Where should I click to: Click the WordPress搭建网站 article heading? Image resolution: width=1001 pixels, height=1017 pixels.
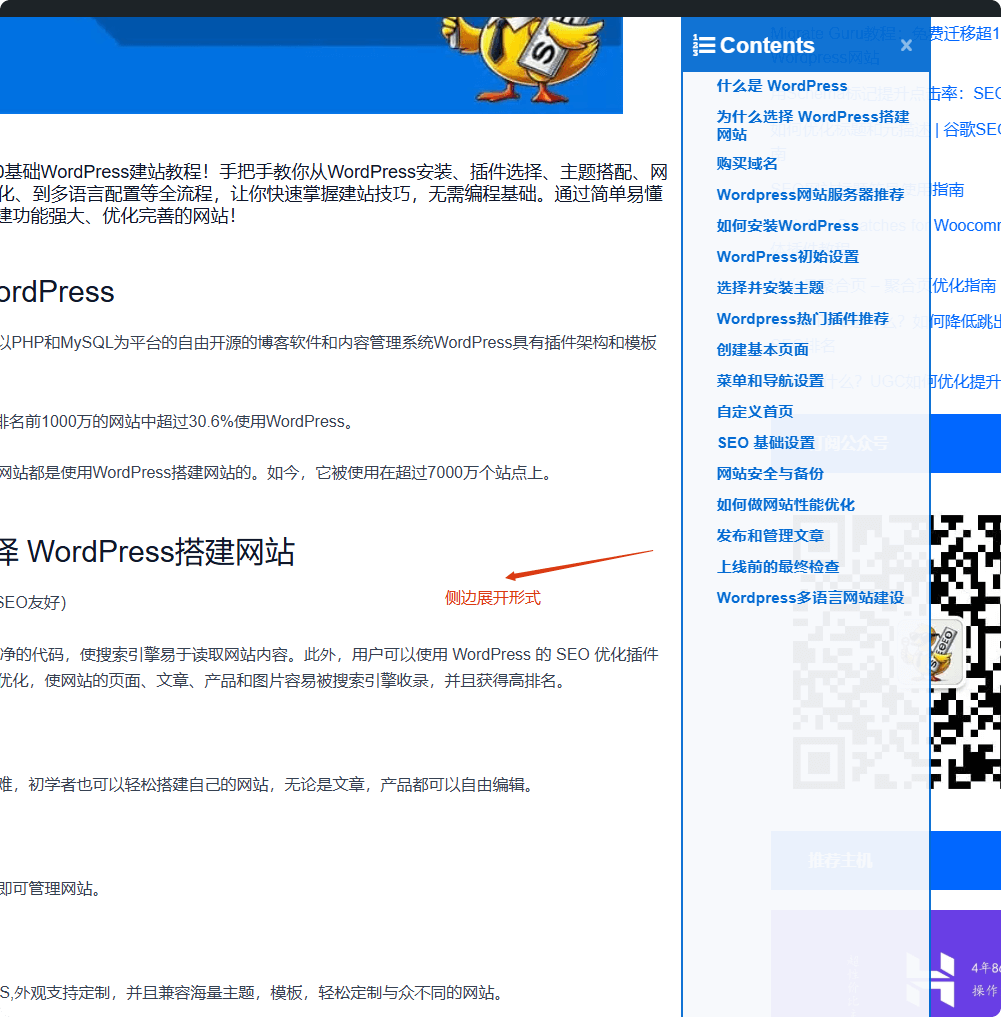(147, 553)
